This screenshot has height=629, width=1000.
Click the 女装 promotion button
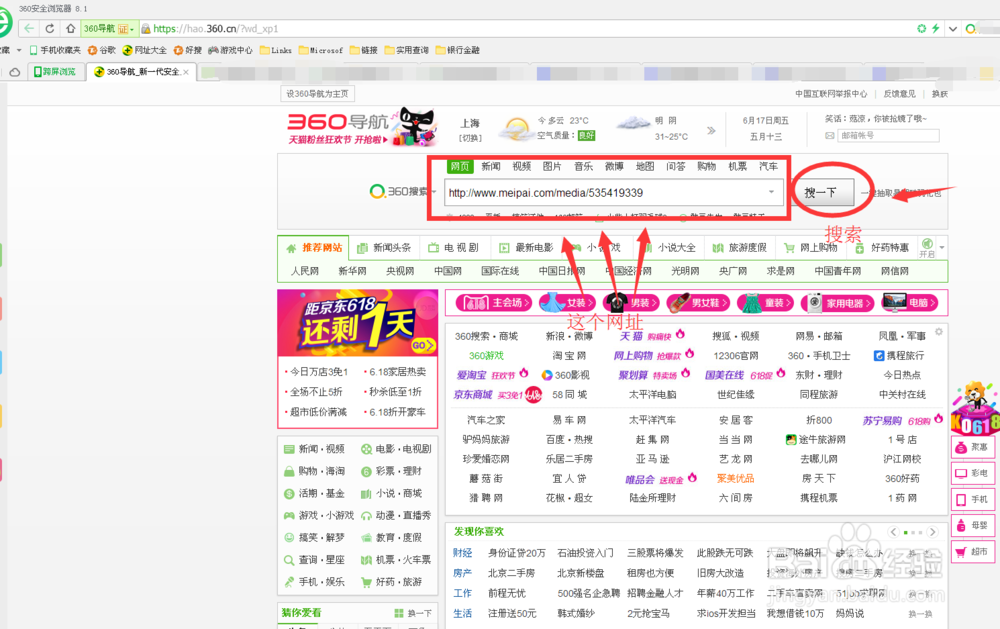click(x=568, y=302)
